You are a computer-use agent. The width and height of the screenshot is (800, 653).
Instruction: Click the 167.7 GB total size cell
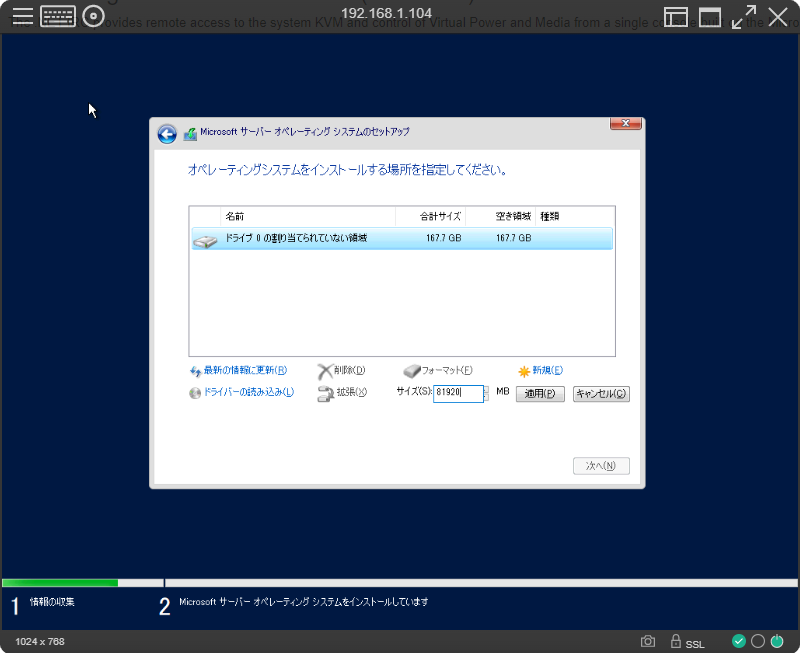[443, 238]
